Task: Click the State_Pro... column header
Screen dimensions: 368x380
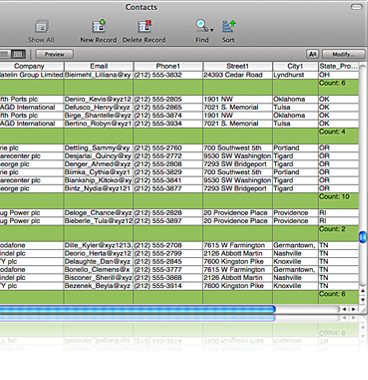Action: (339, 66)
